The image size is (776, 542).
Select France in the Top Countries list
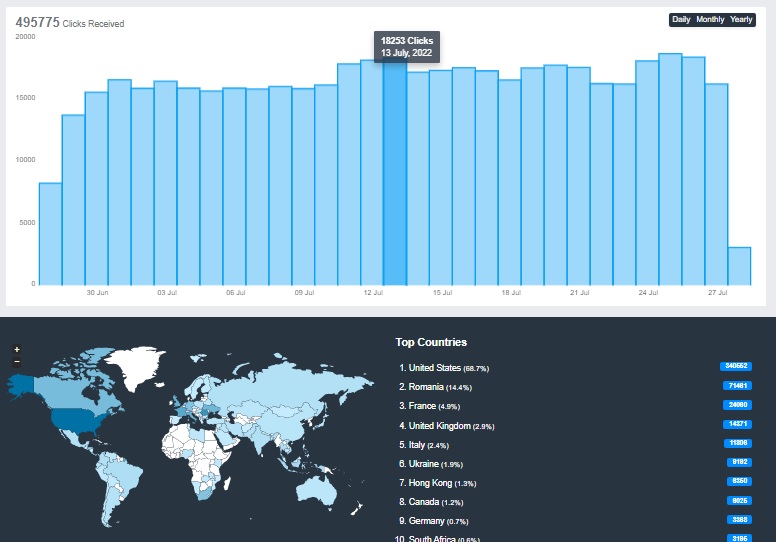(x=424, y=406)
